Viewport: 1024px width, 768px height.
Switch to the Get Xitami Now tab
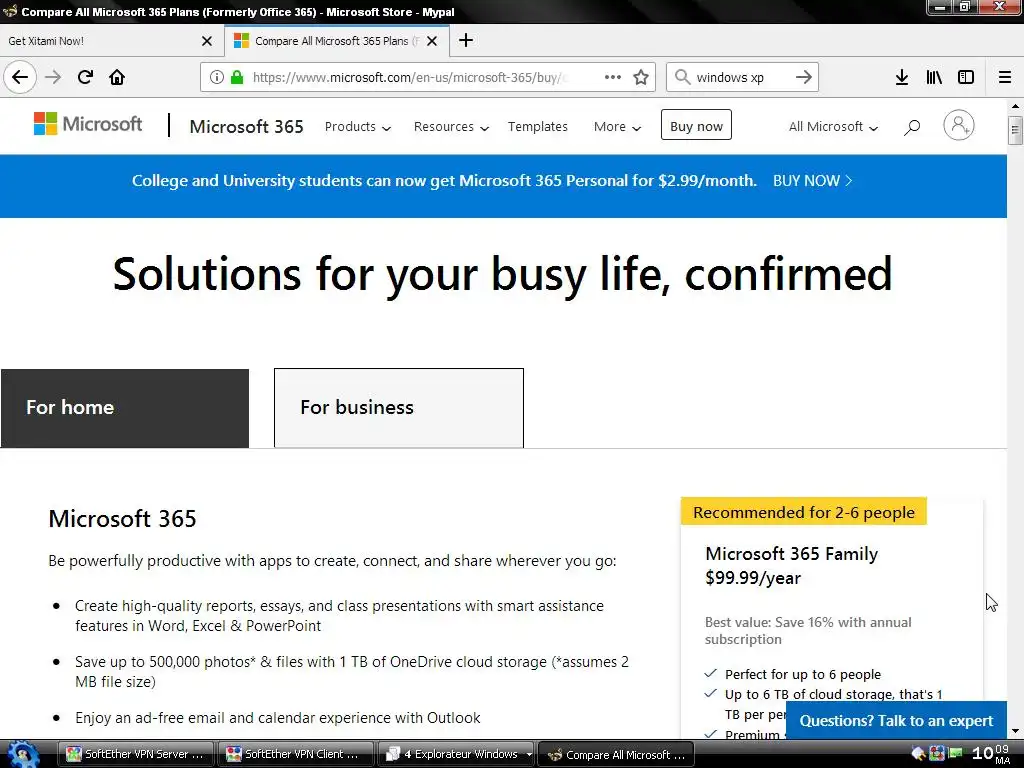point(104,41)
